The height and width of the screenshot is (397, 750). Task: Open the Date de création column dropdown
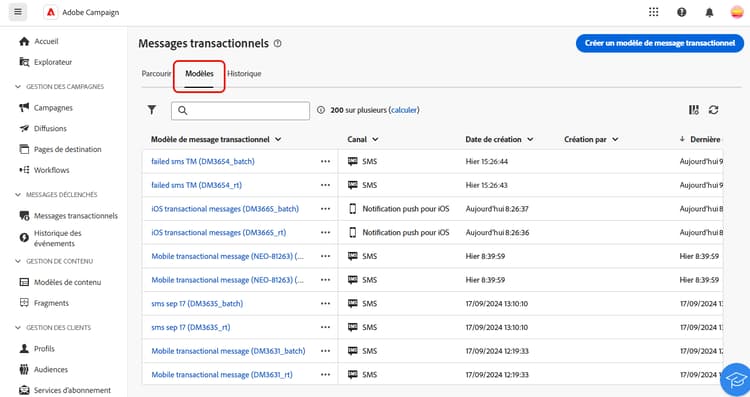pos(530,140)
